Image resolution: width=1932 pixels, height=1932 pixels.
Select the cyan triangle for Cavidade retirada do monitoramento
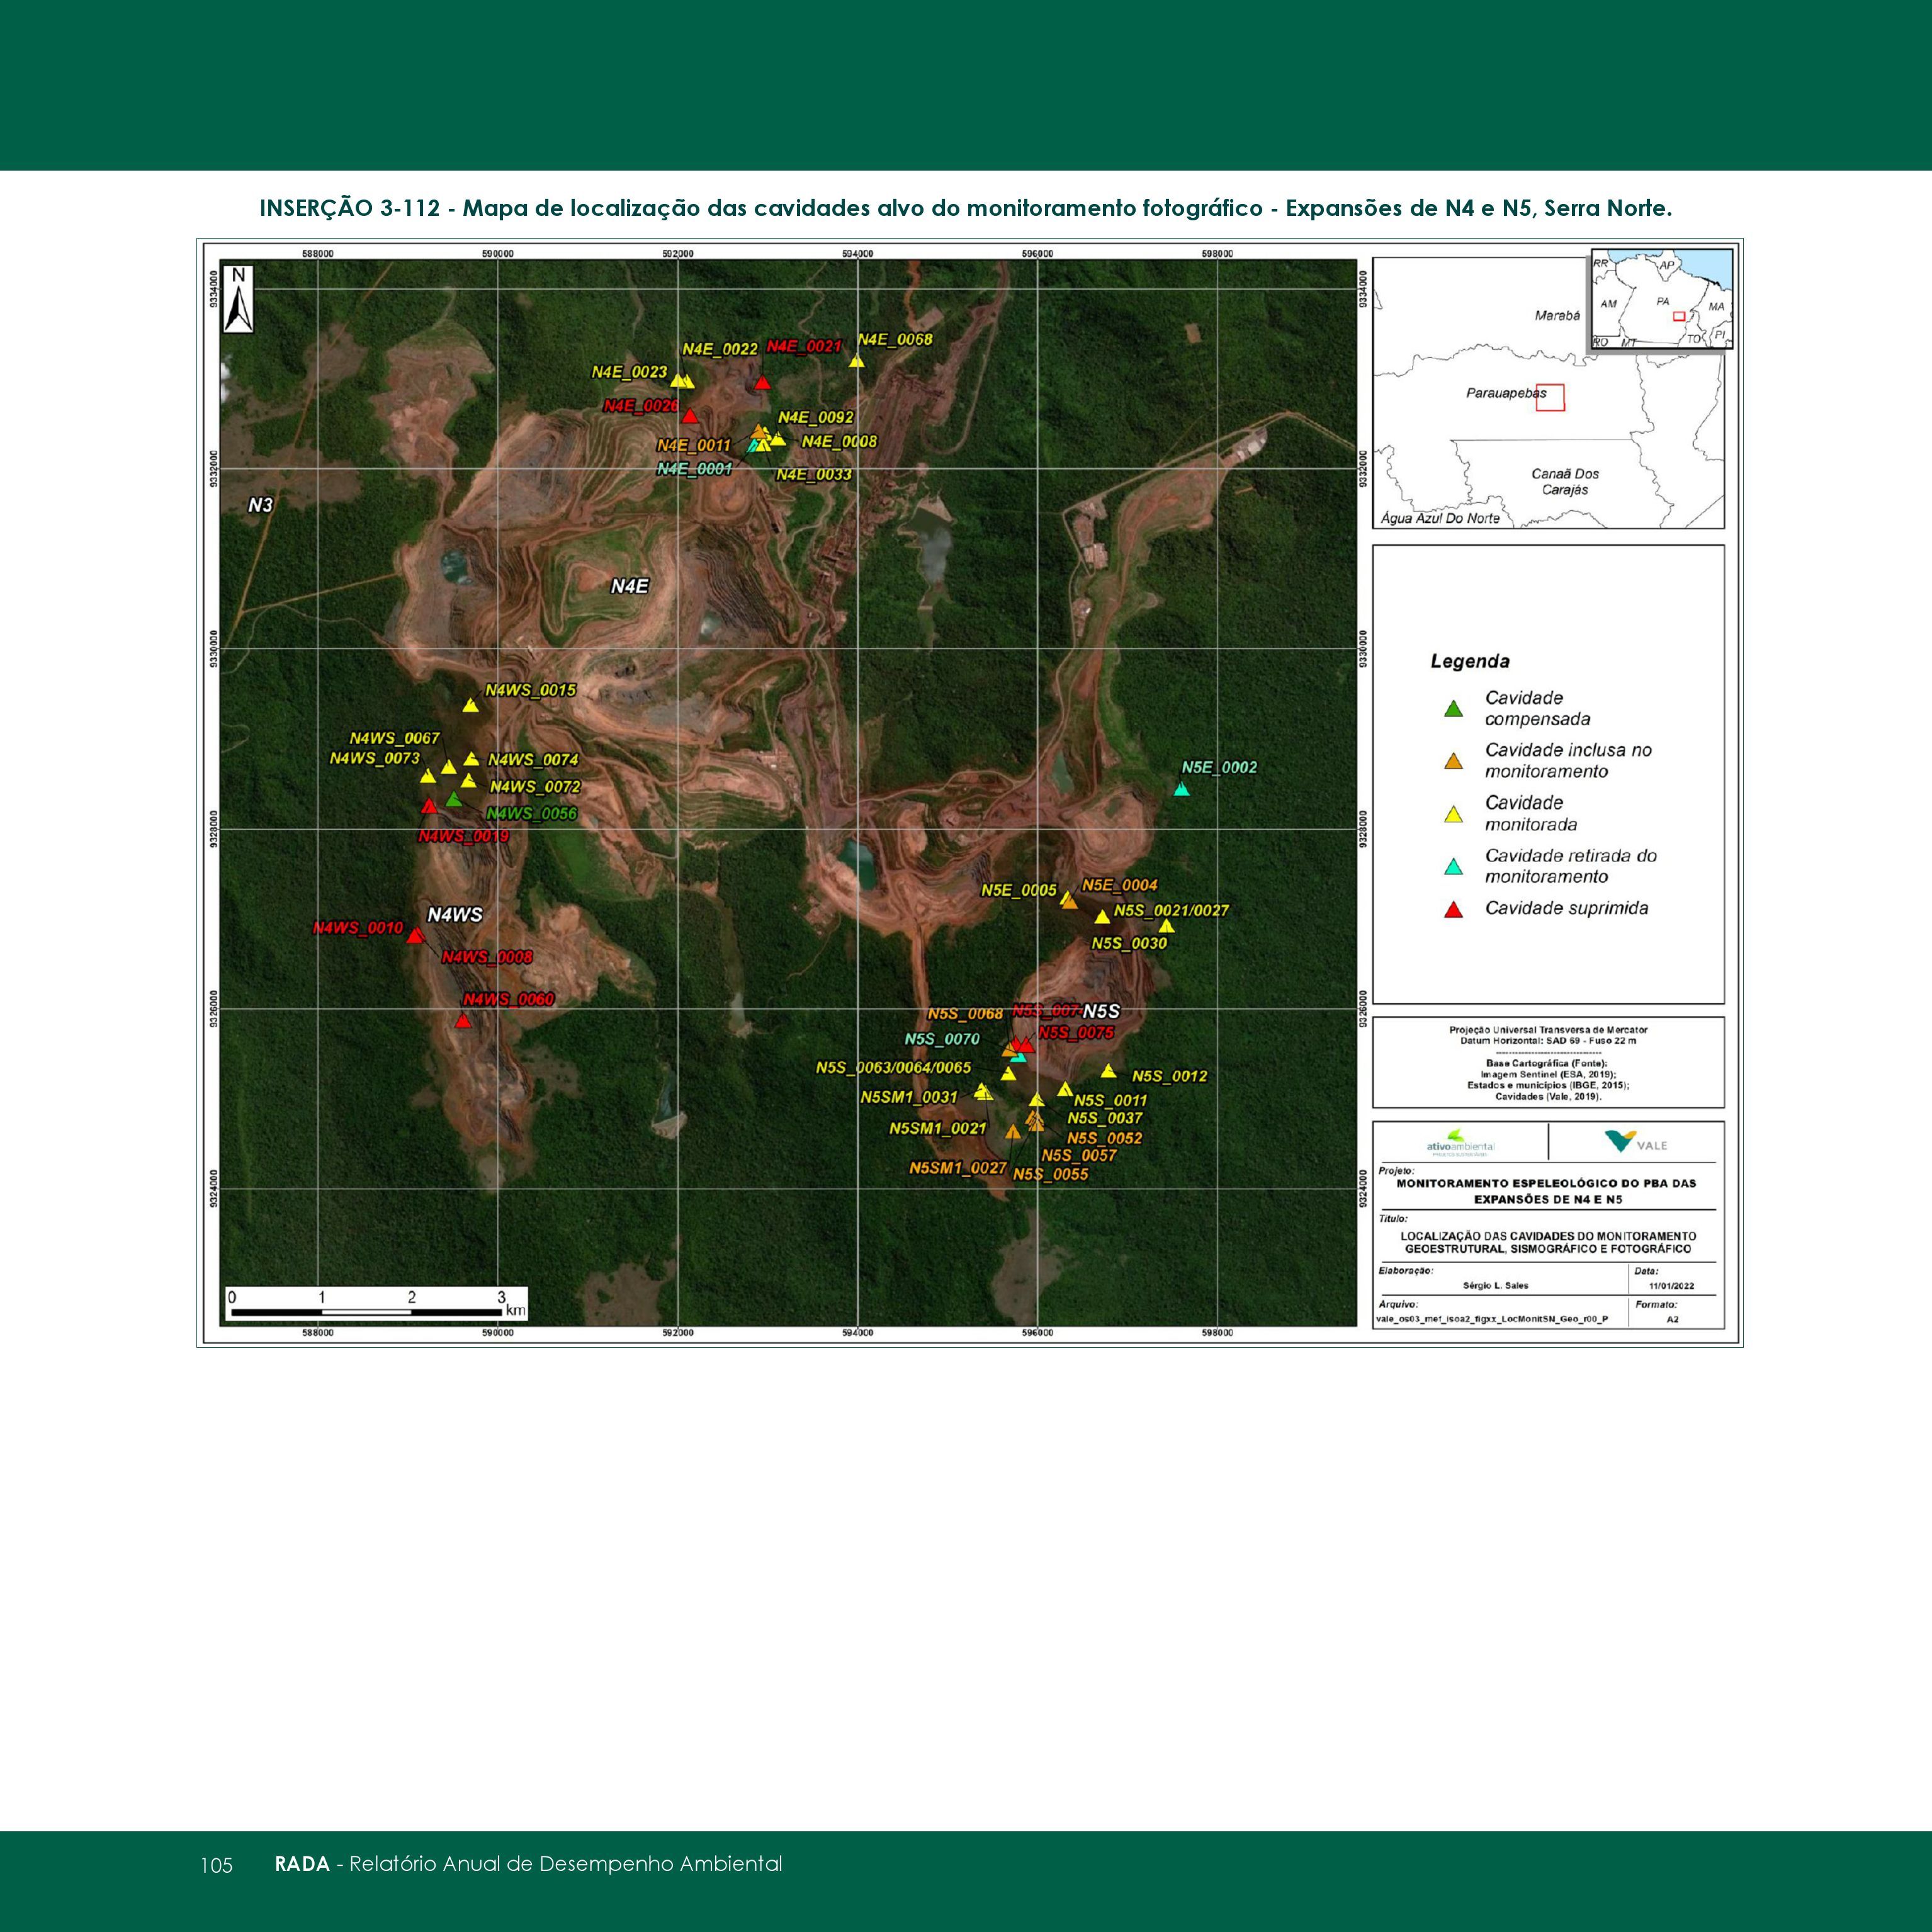pos(1454,867)
